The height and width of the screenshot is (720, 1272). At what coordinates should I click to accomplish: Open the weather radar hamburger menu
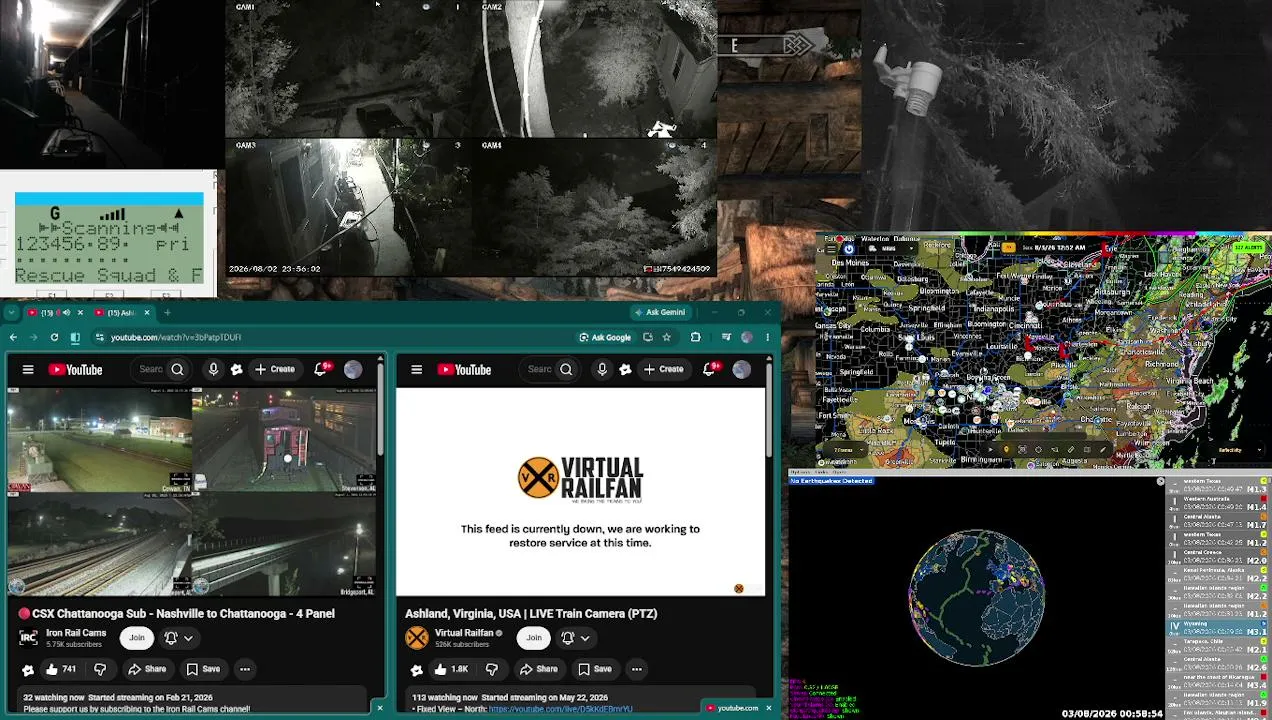click(x=831, y=248)
